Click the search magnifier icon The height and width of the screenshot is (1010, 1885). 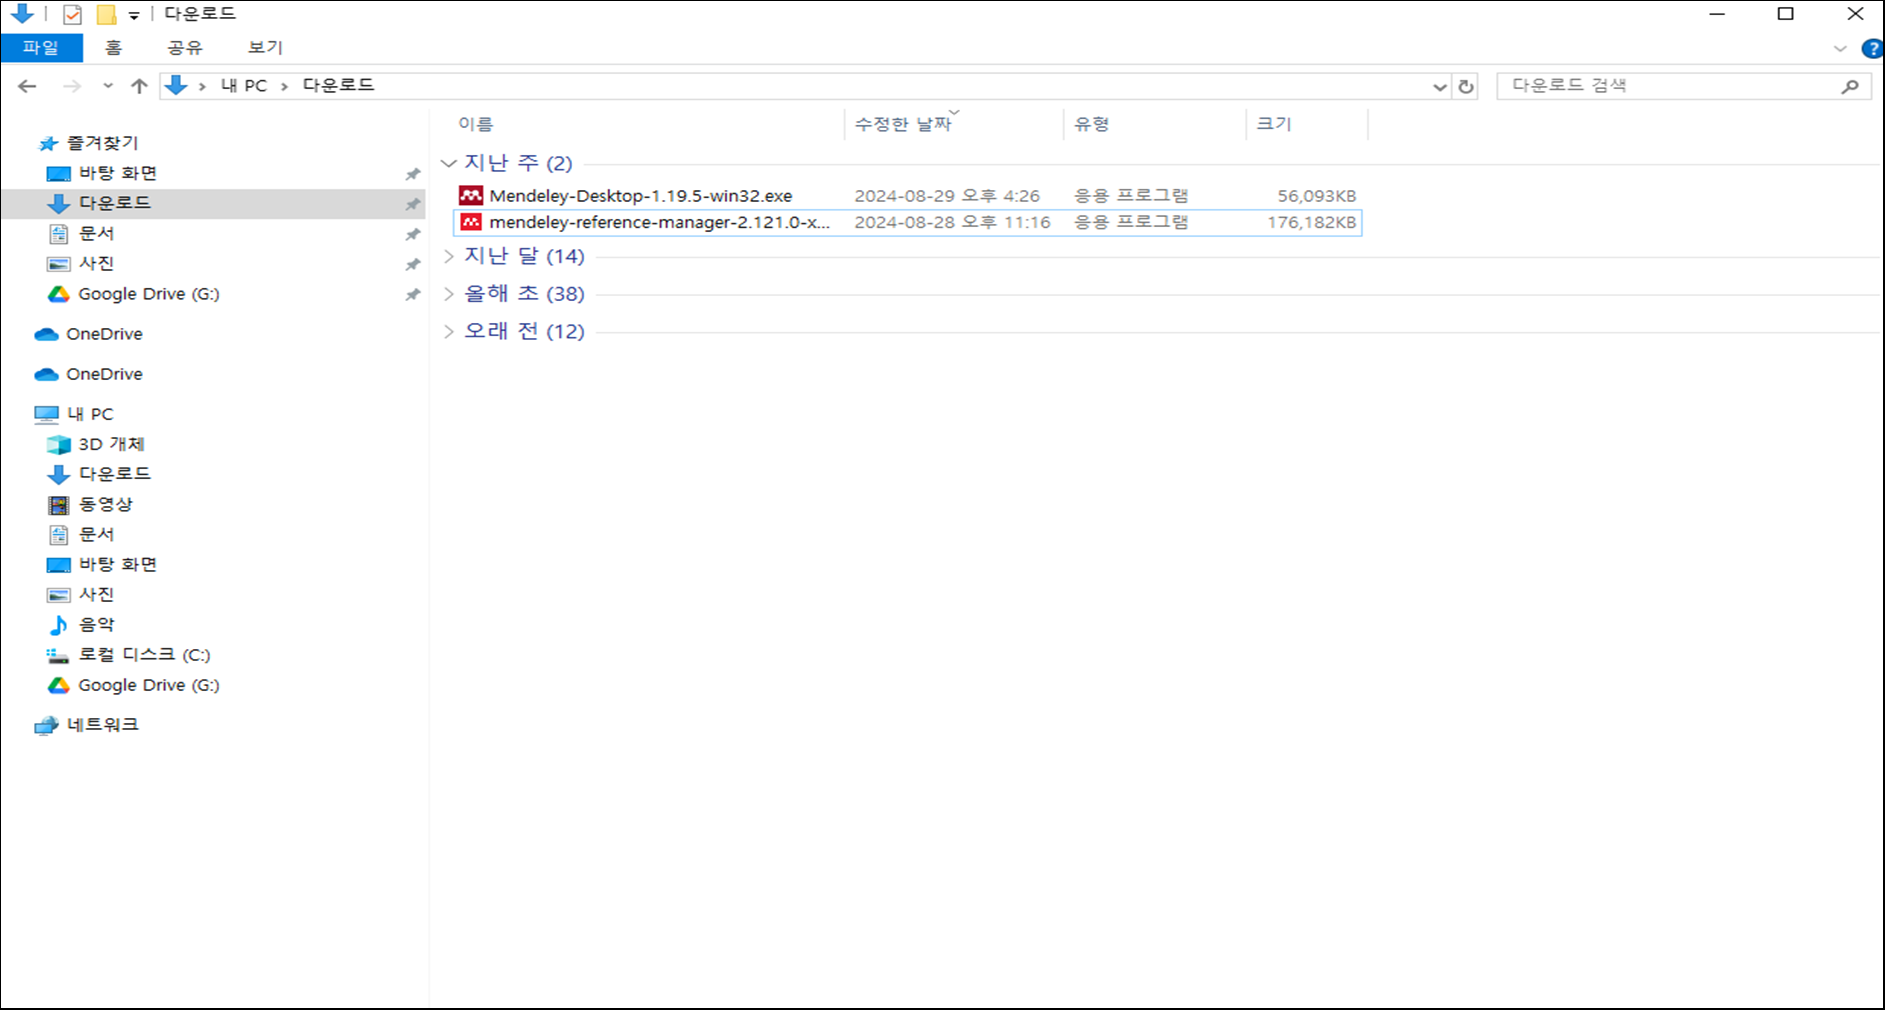[x=1850, y=86]
